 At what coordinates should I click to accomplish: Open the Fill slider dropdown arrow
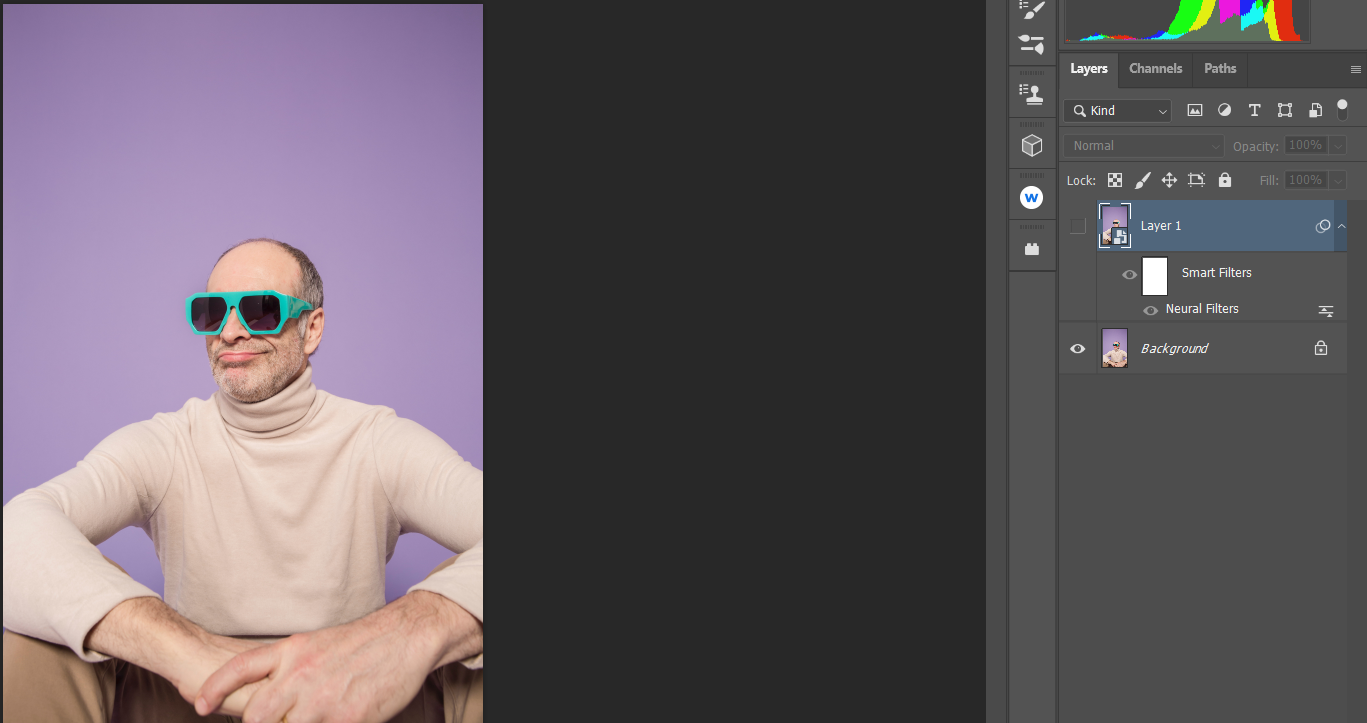click(1338, 180)
